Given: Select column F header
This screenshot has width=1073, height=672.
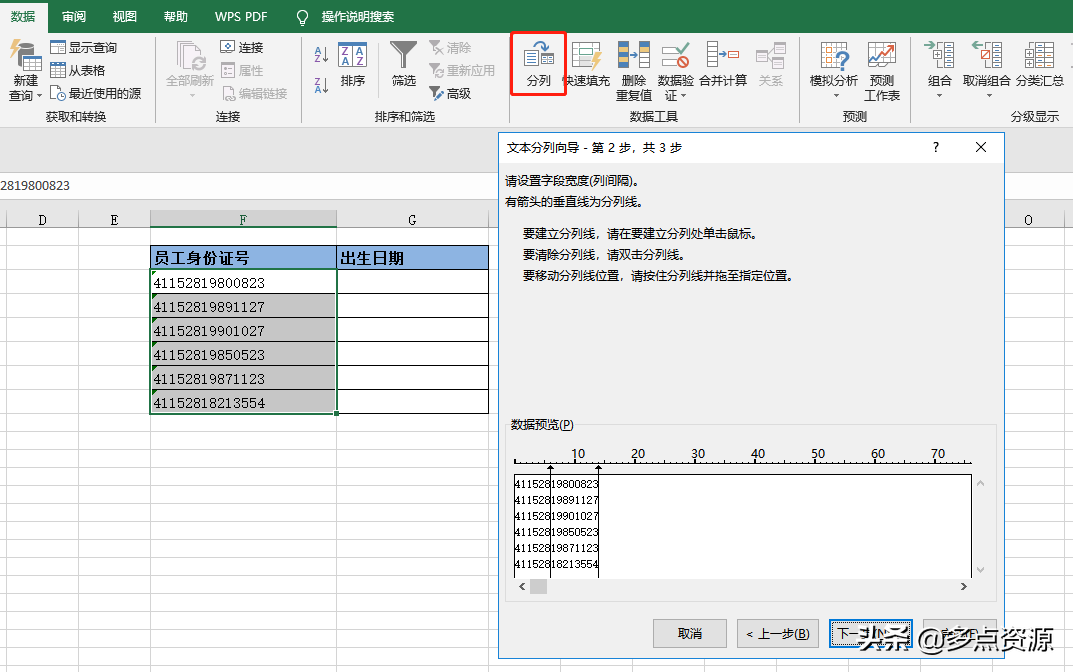Looking at the screenshot, I should click(243, 219).
